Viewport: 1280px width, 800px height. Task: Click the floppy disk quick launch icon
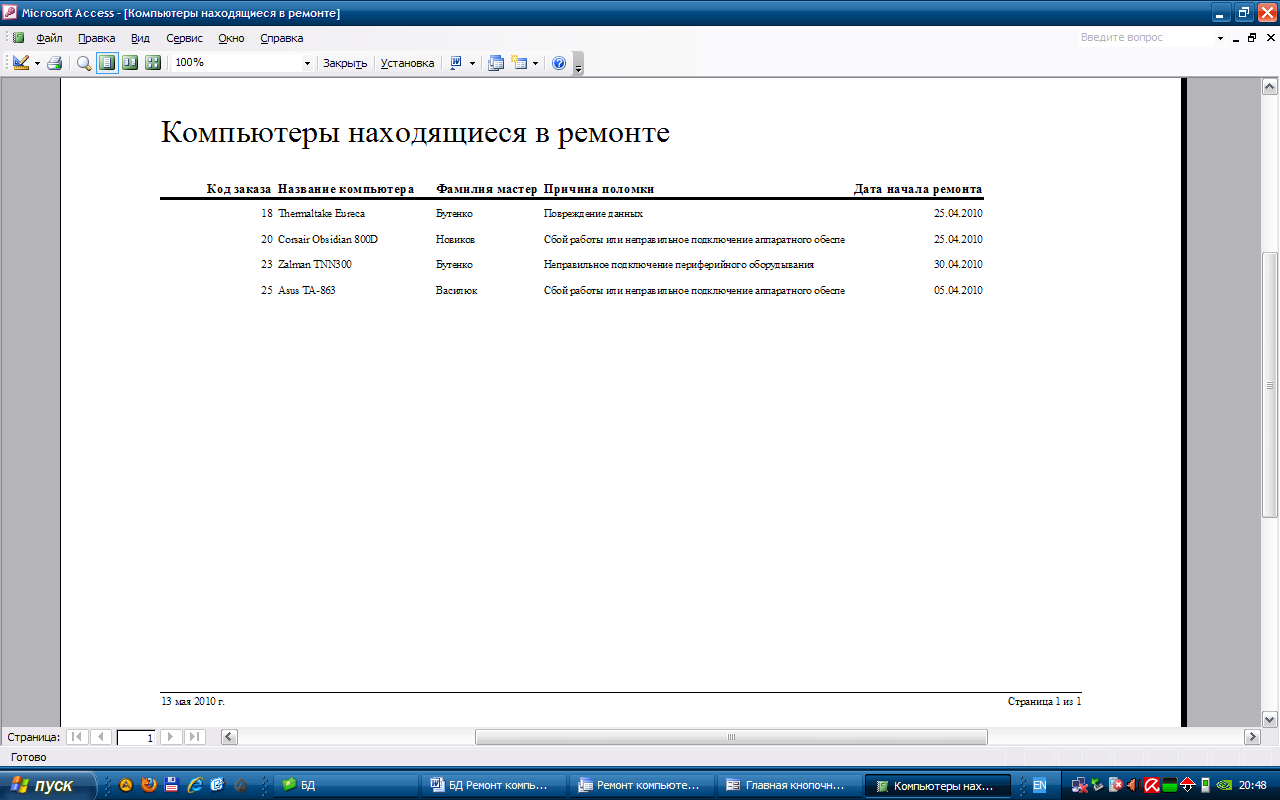[x=172, y=785]
